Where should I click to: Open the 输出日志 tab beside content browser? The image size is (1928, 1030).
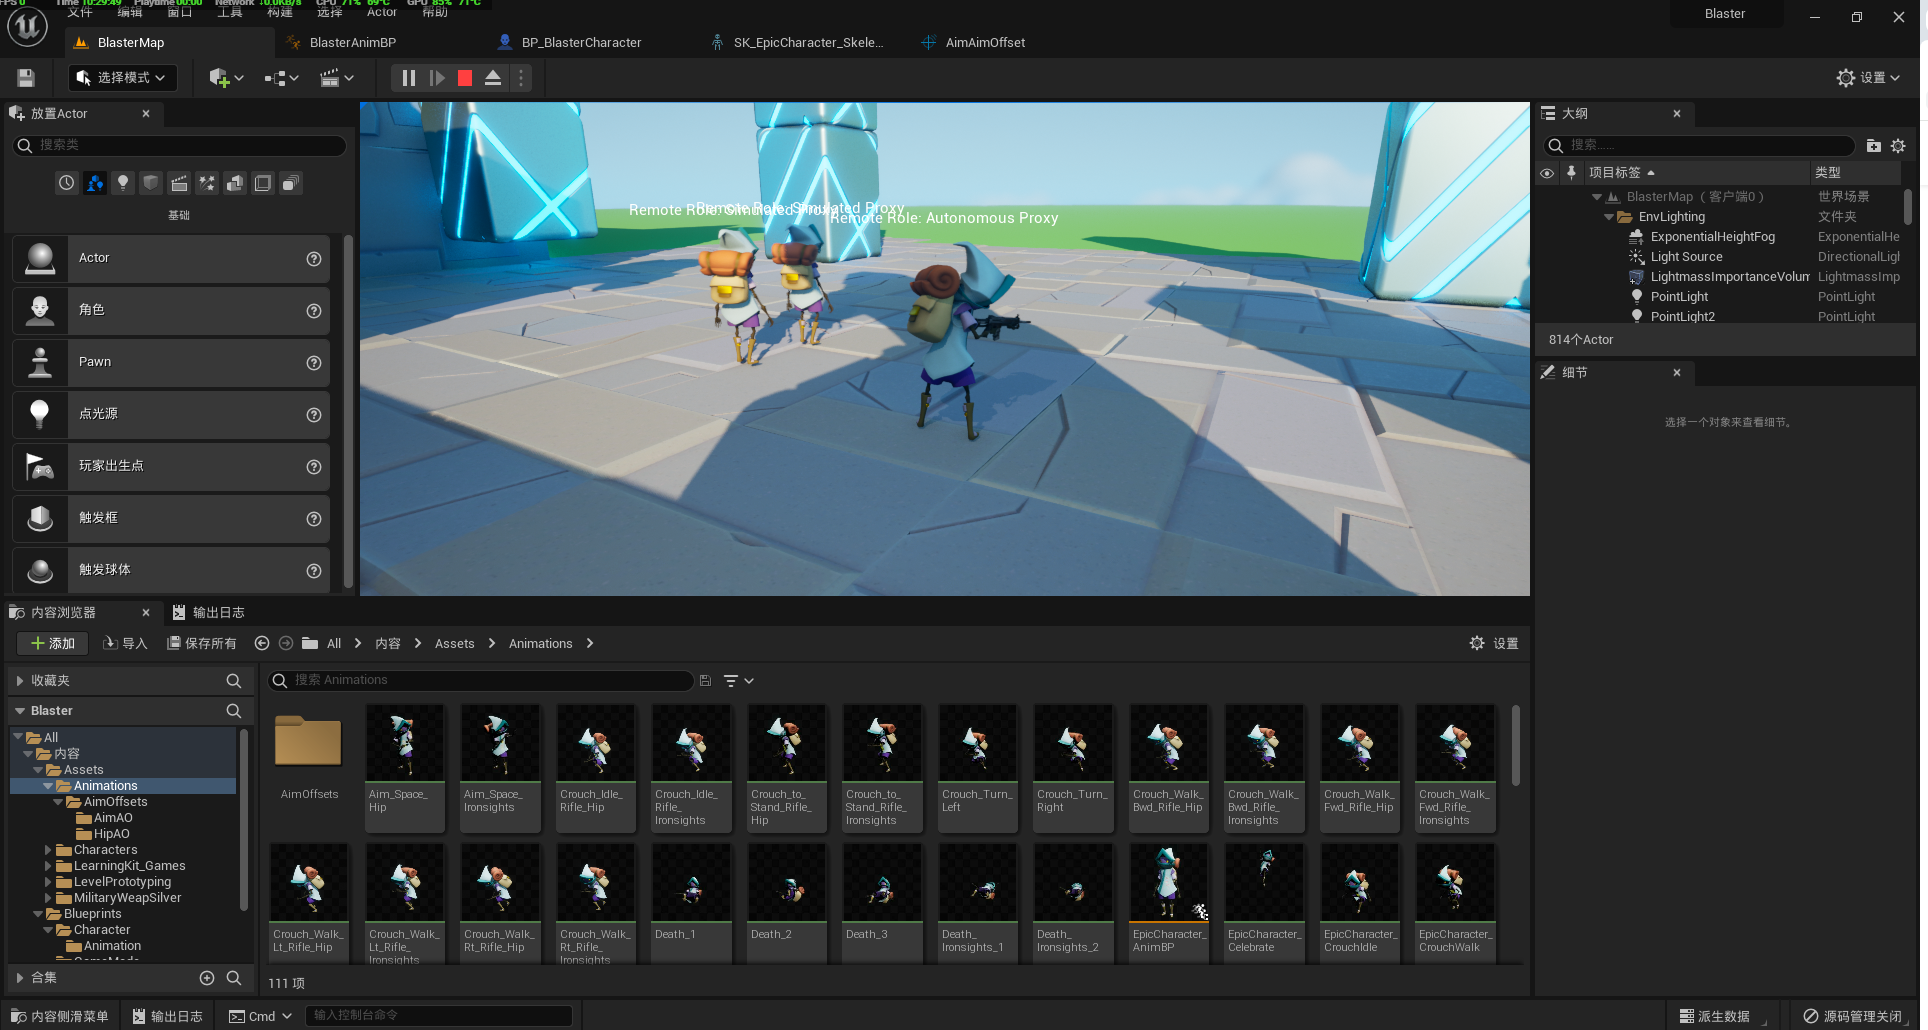click(x=208, y=612)
